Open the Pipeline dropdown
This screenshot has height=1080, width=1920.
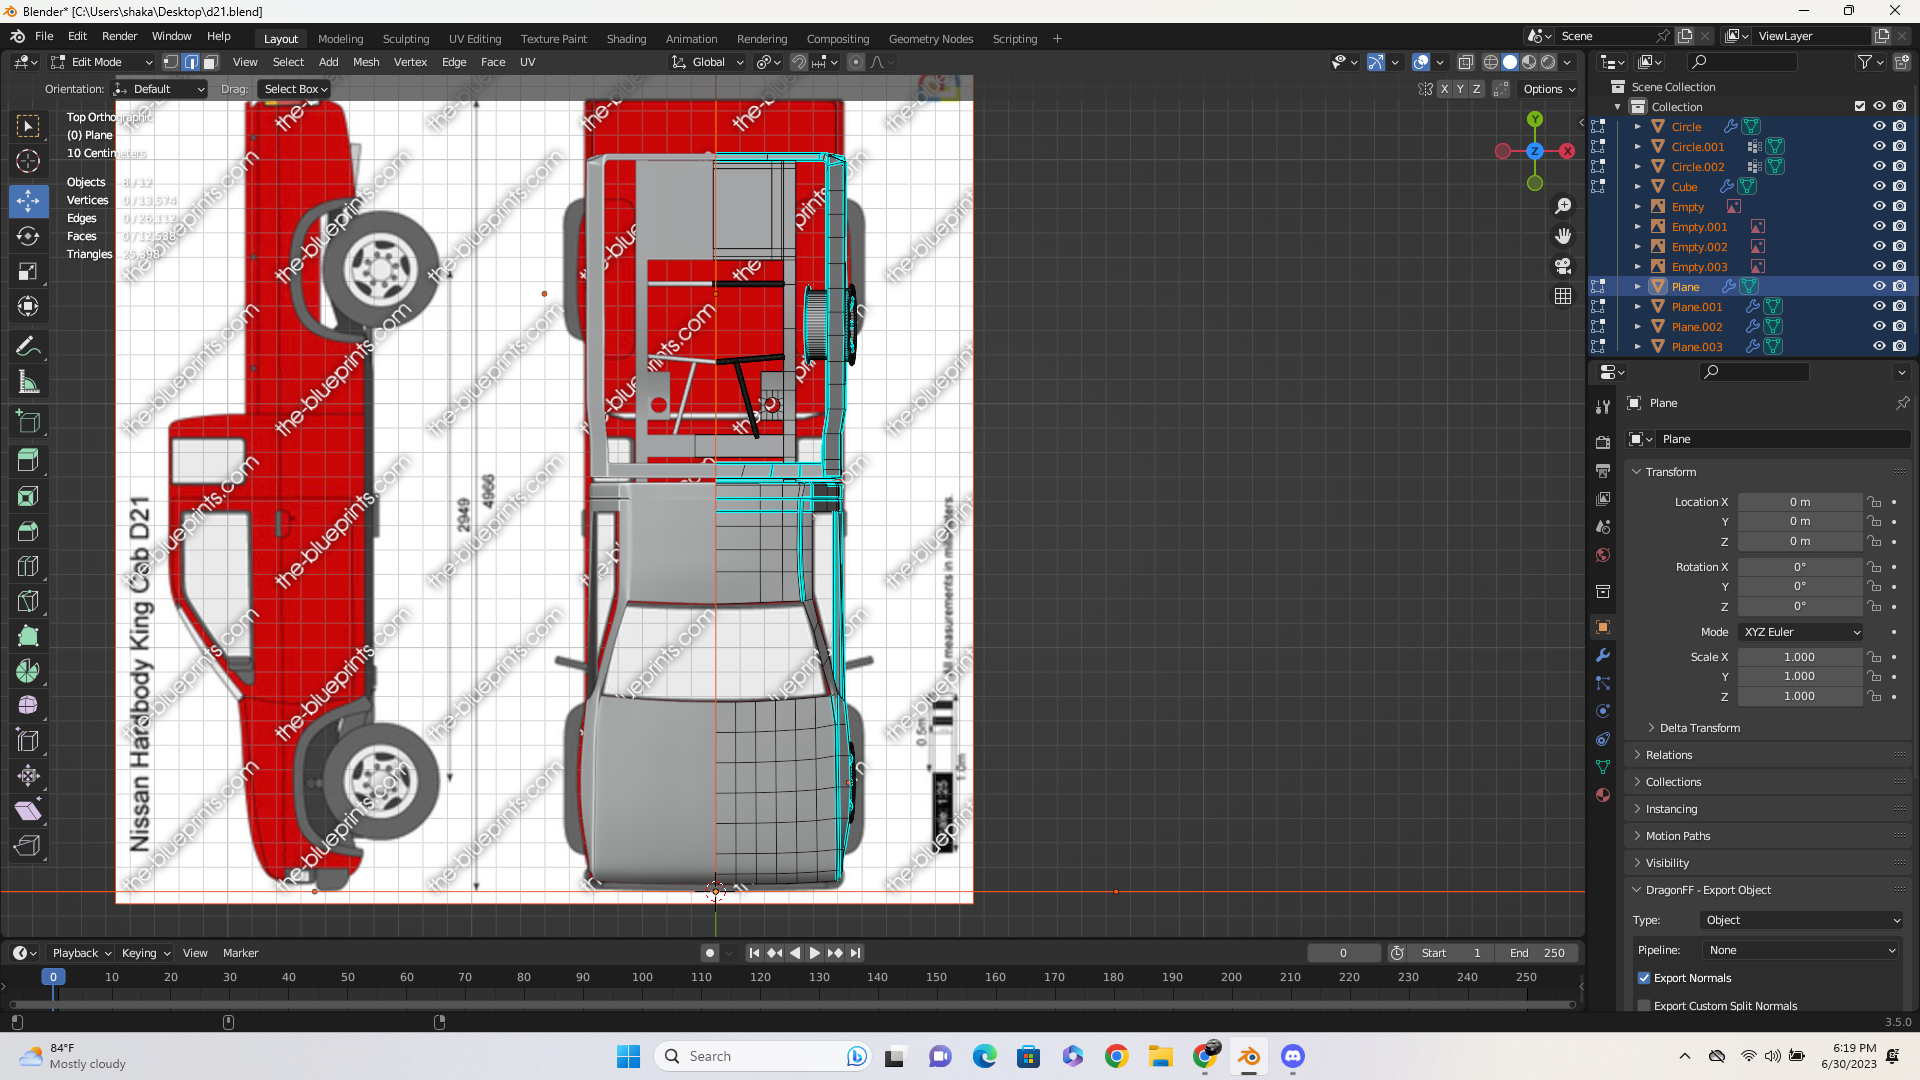point(1801,950)
